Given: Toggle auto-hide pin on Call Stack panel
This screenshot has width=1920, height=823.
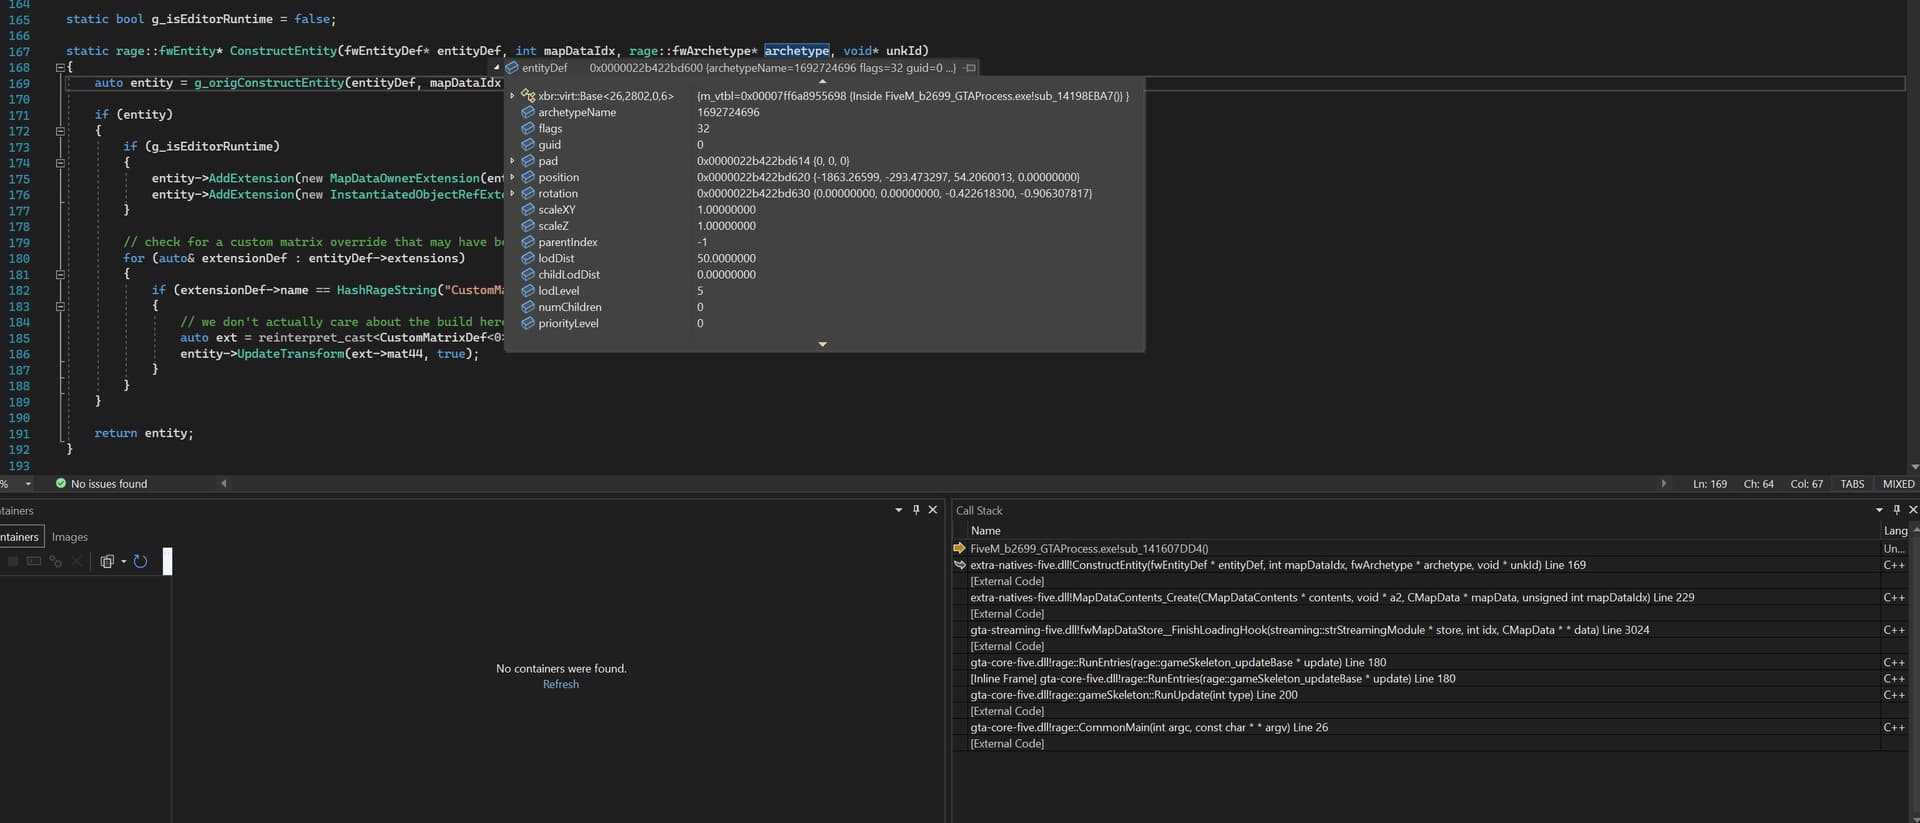Looking at the screenshot, I should [x=1897, y=510].
